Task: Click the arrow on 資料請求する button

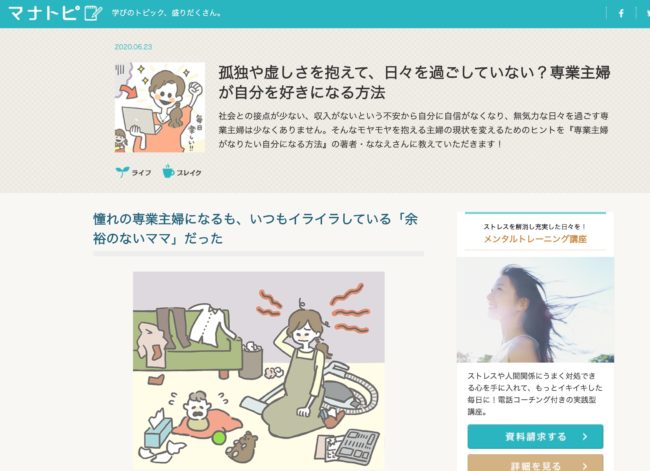Action: click(x=585, y=437)
